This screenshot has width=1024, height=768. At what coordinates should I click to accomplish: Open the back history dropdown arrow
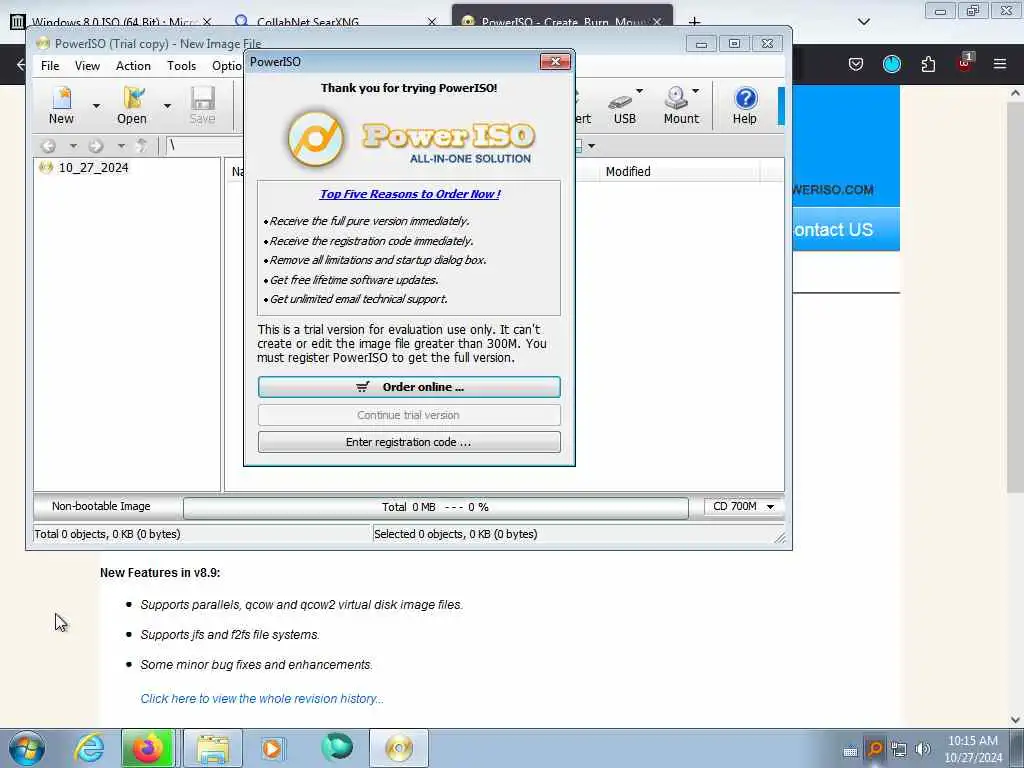(x=73, y=146)
